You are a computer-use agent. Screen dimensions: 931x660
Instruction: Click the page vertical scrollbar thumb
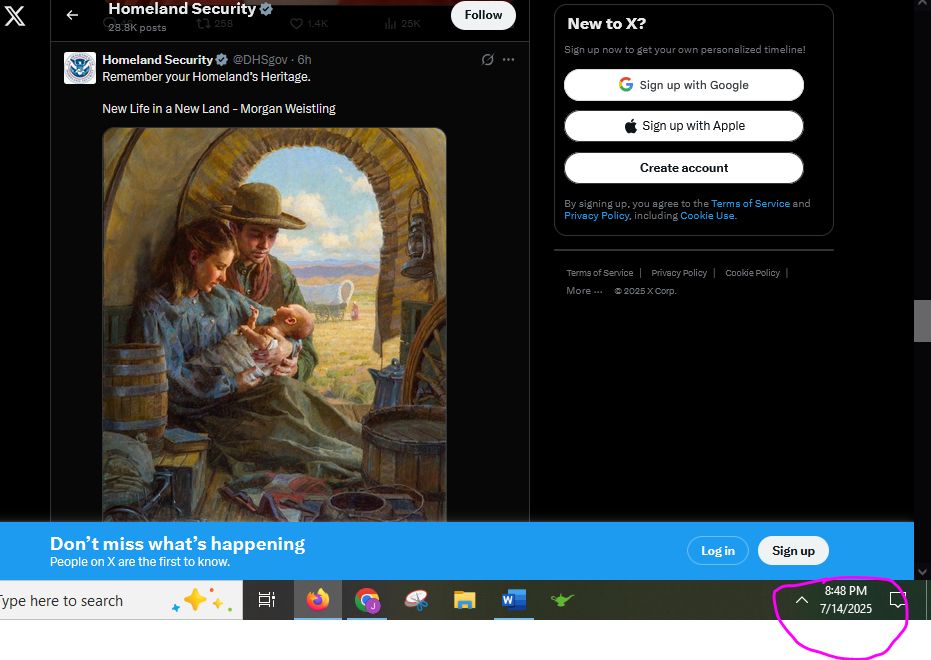[x=922, y=321]
